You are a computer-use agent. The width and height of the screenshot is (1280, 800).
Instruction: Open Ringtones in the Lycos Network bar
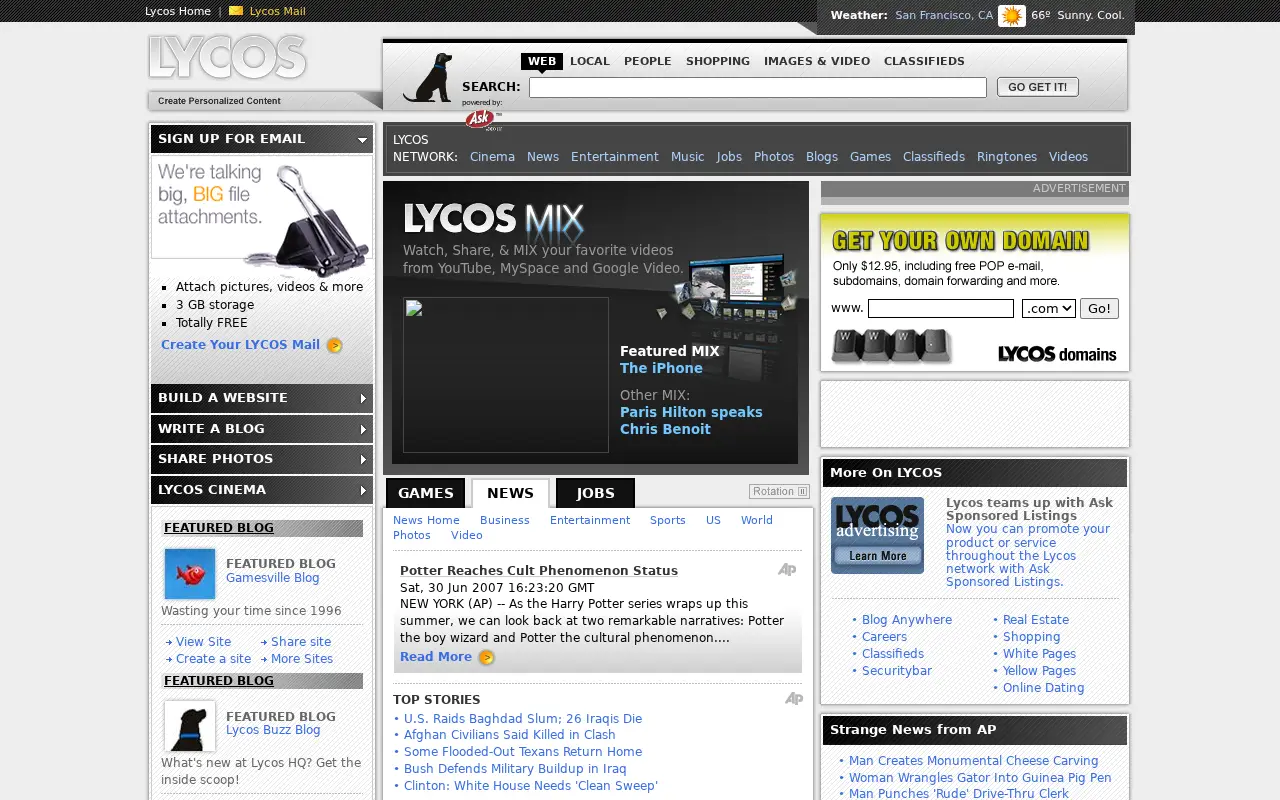click(1007, 157)
